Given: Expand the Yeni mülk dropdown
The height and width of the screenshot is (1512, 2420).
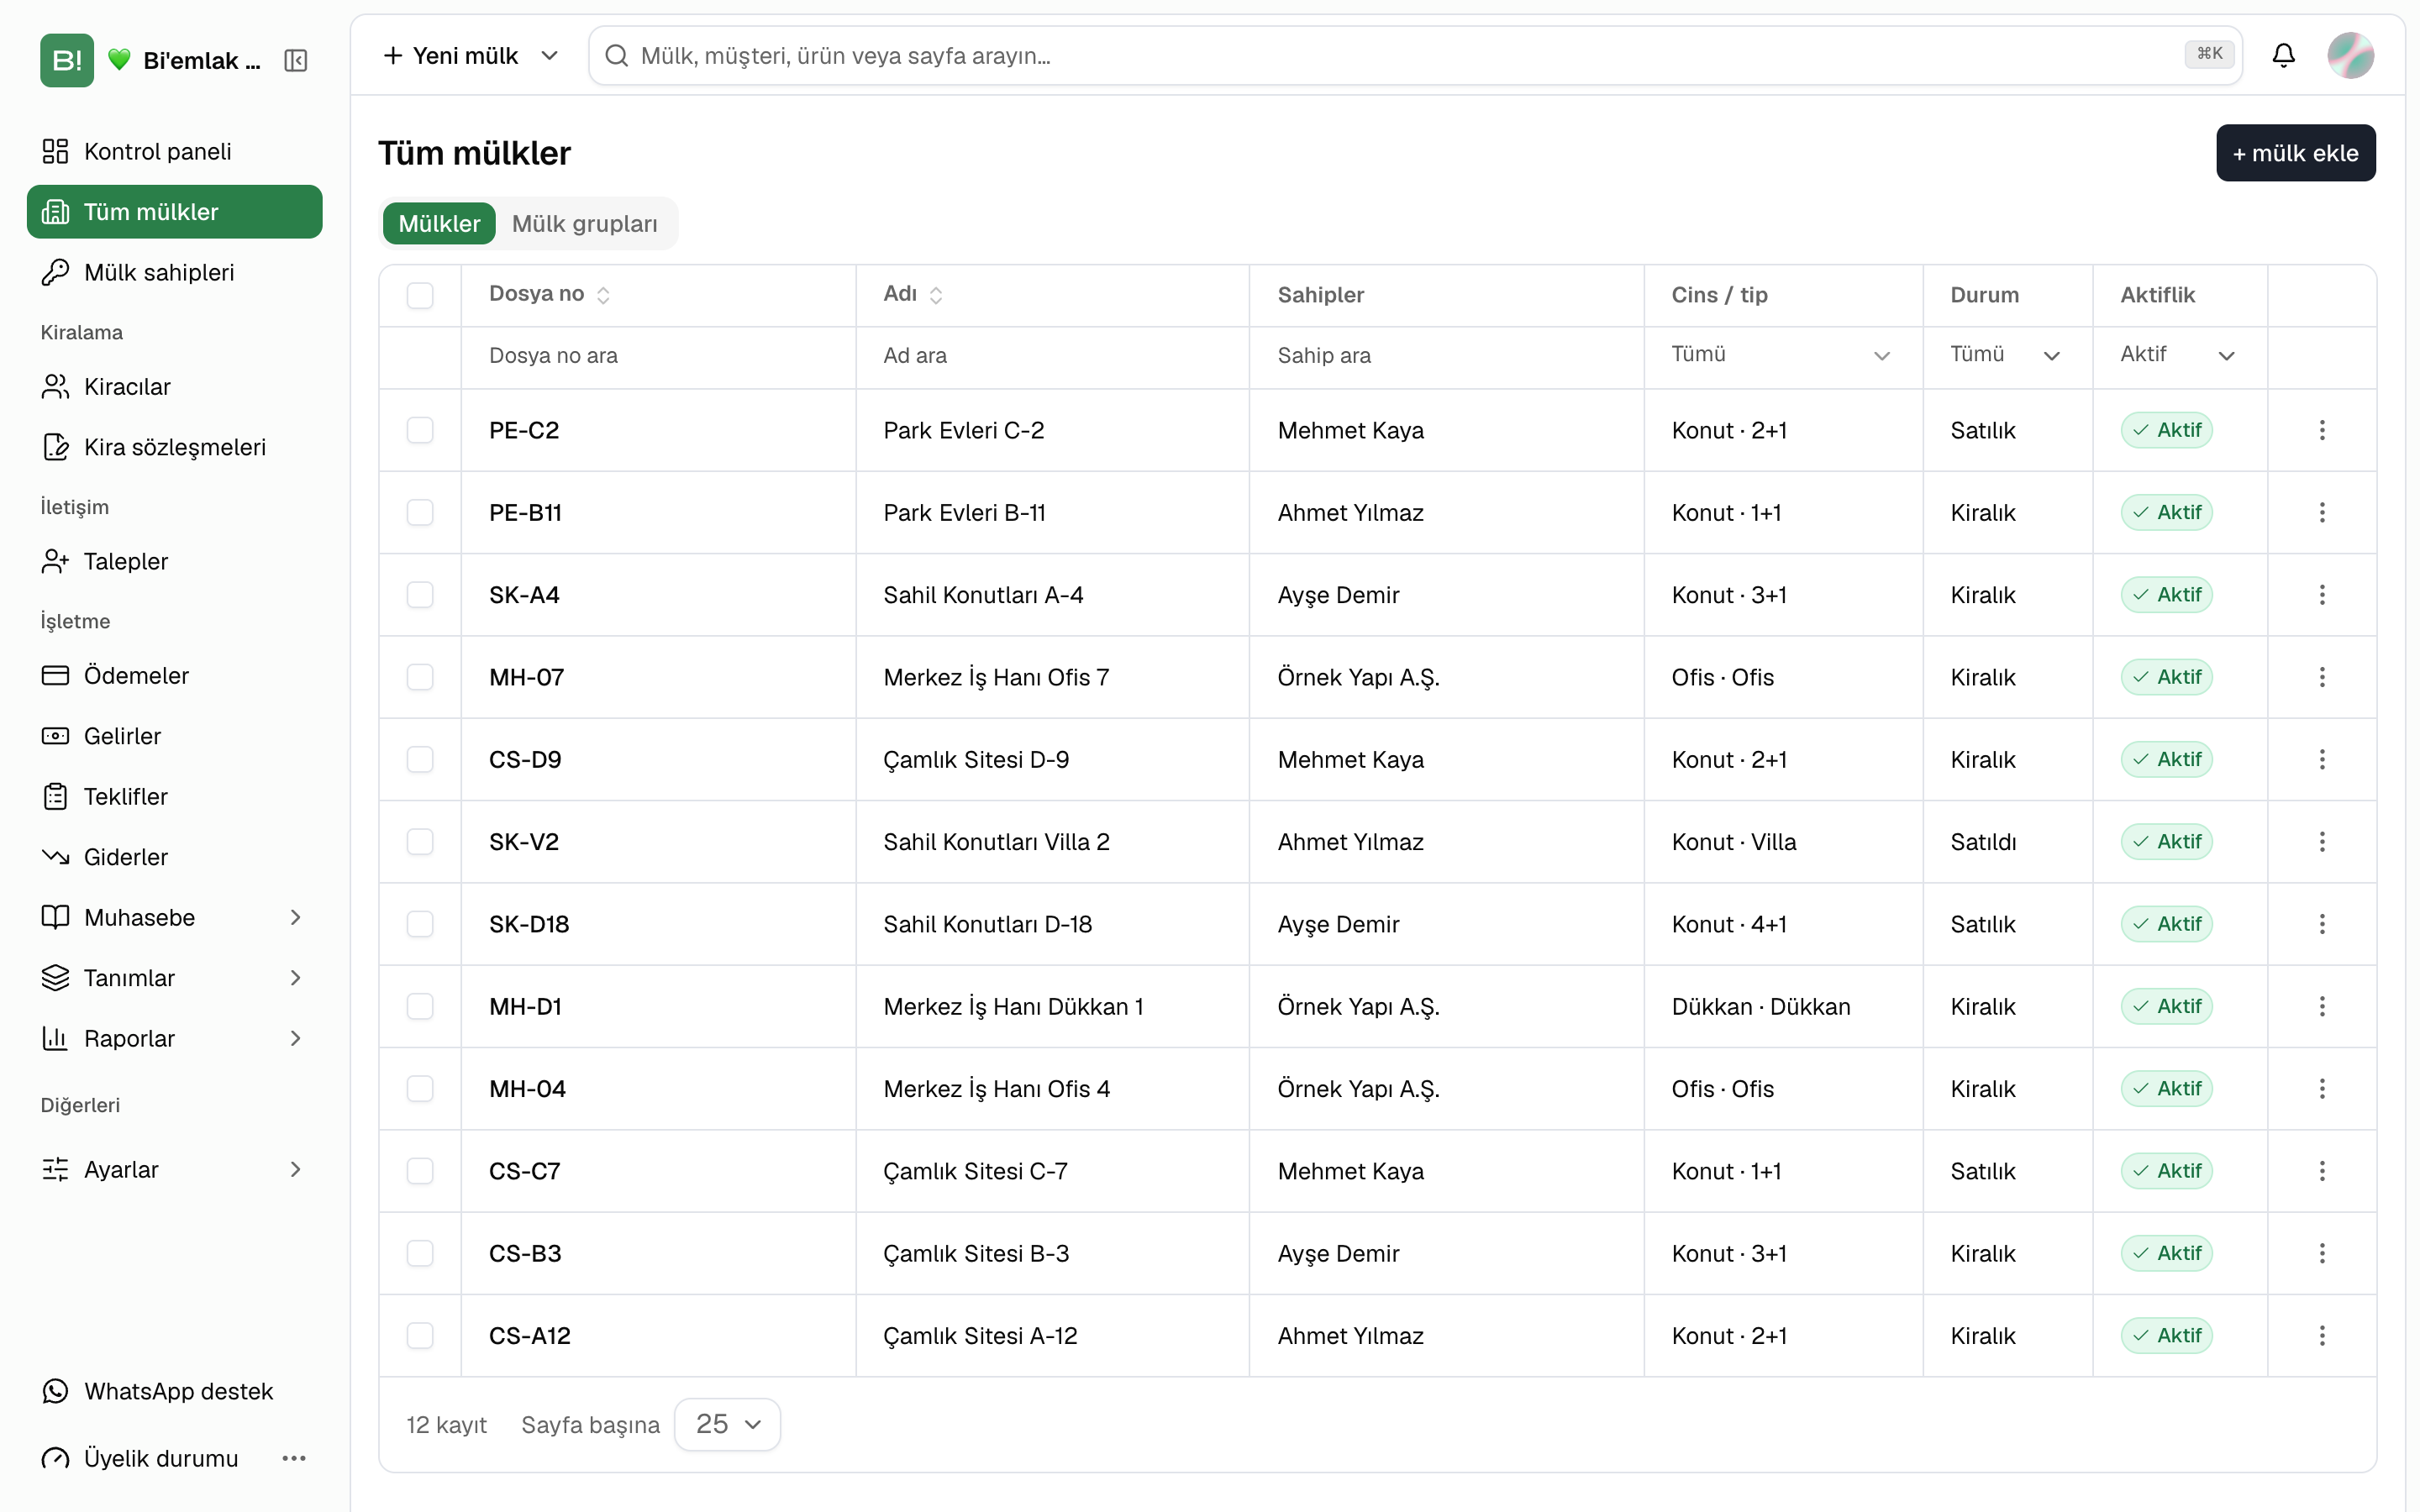Looking at the screenshot, I should point(549,56).
